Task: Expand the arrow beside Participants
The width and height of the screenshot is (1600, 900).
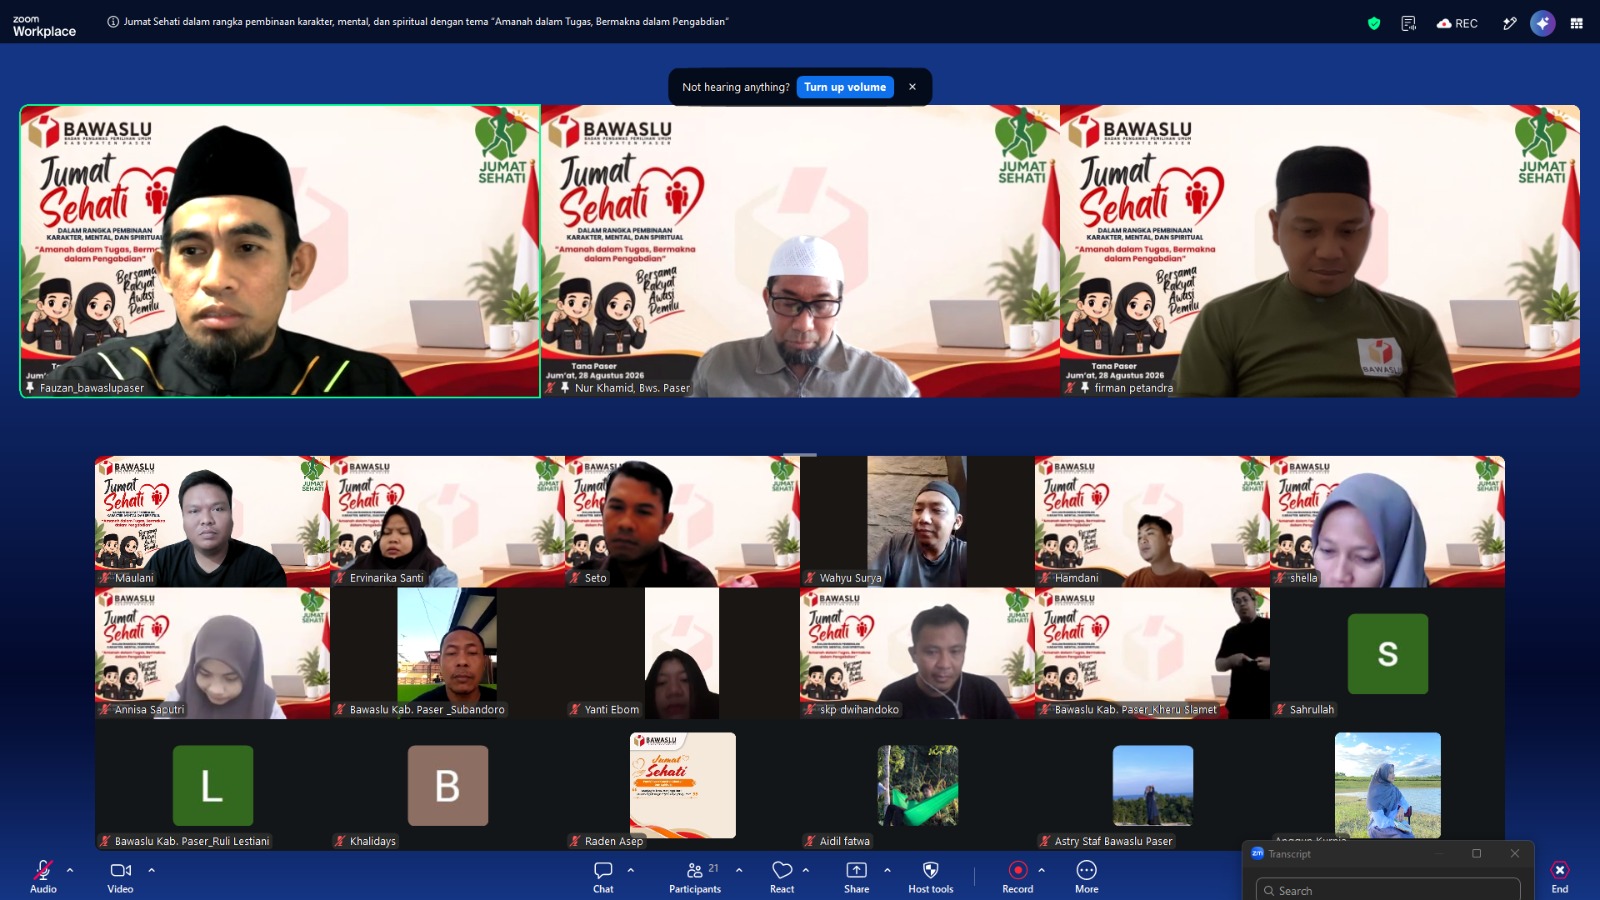Action: 739,870
